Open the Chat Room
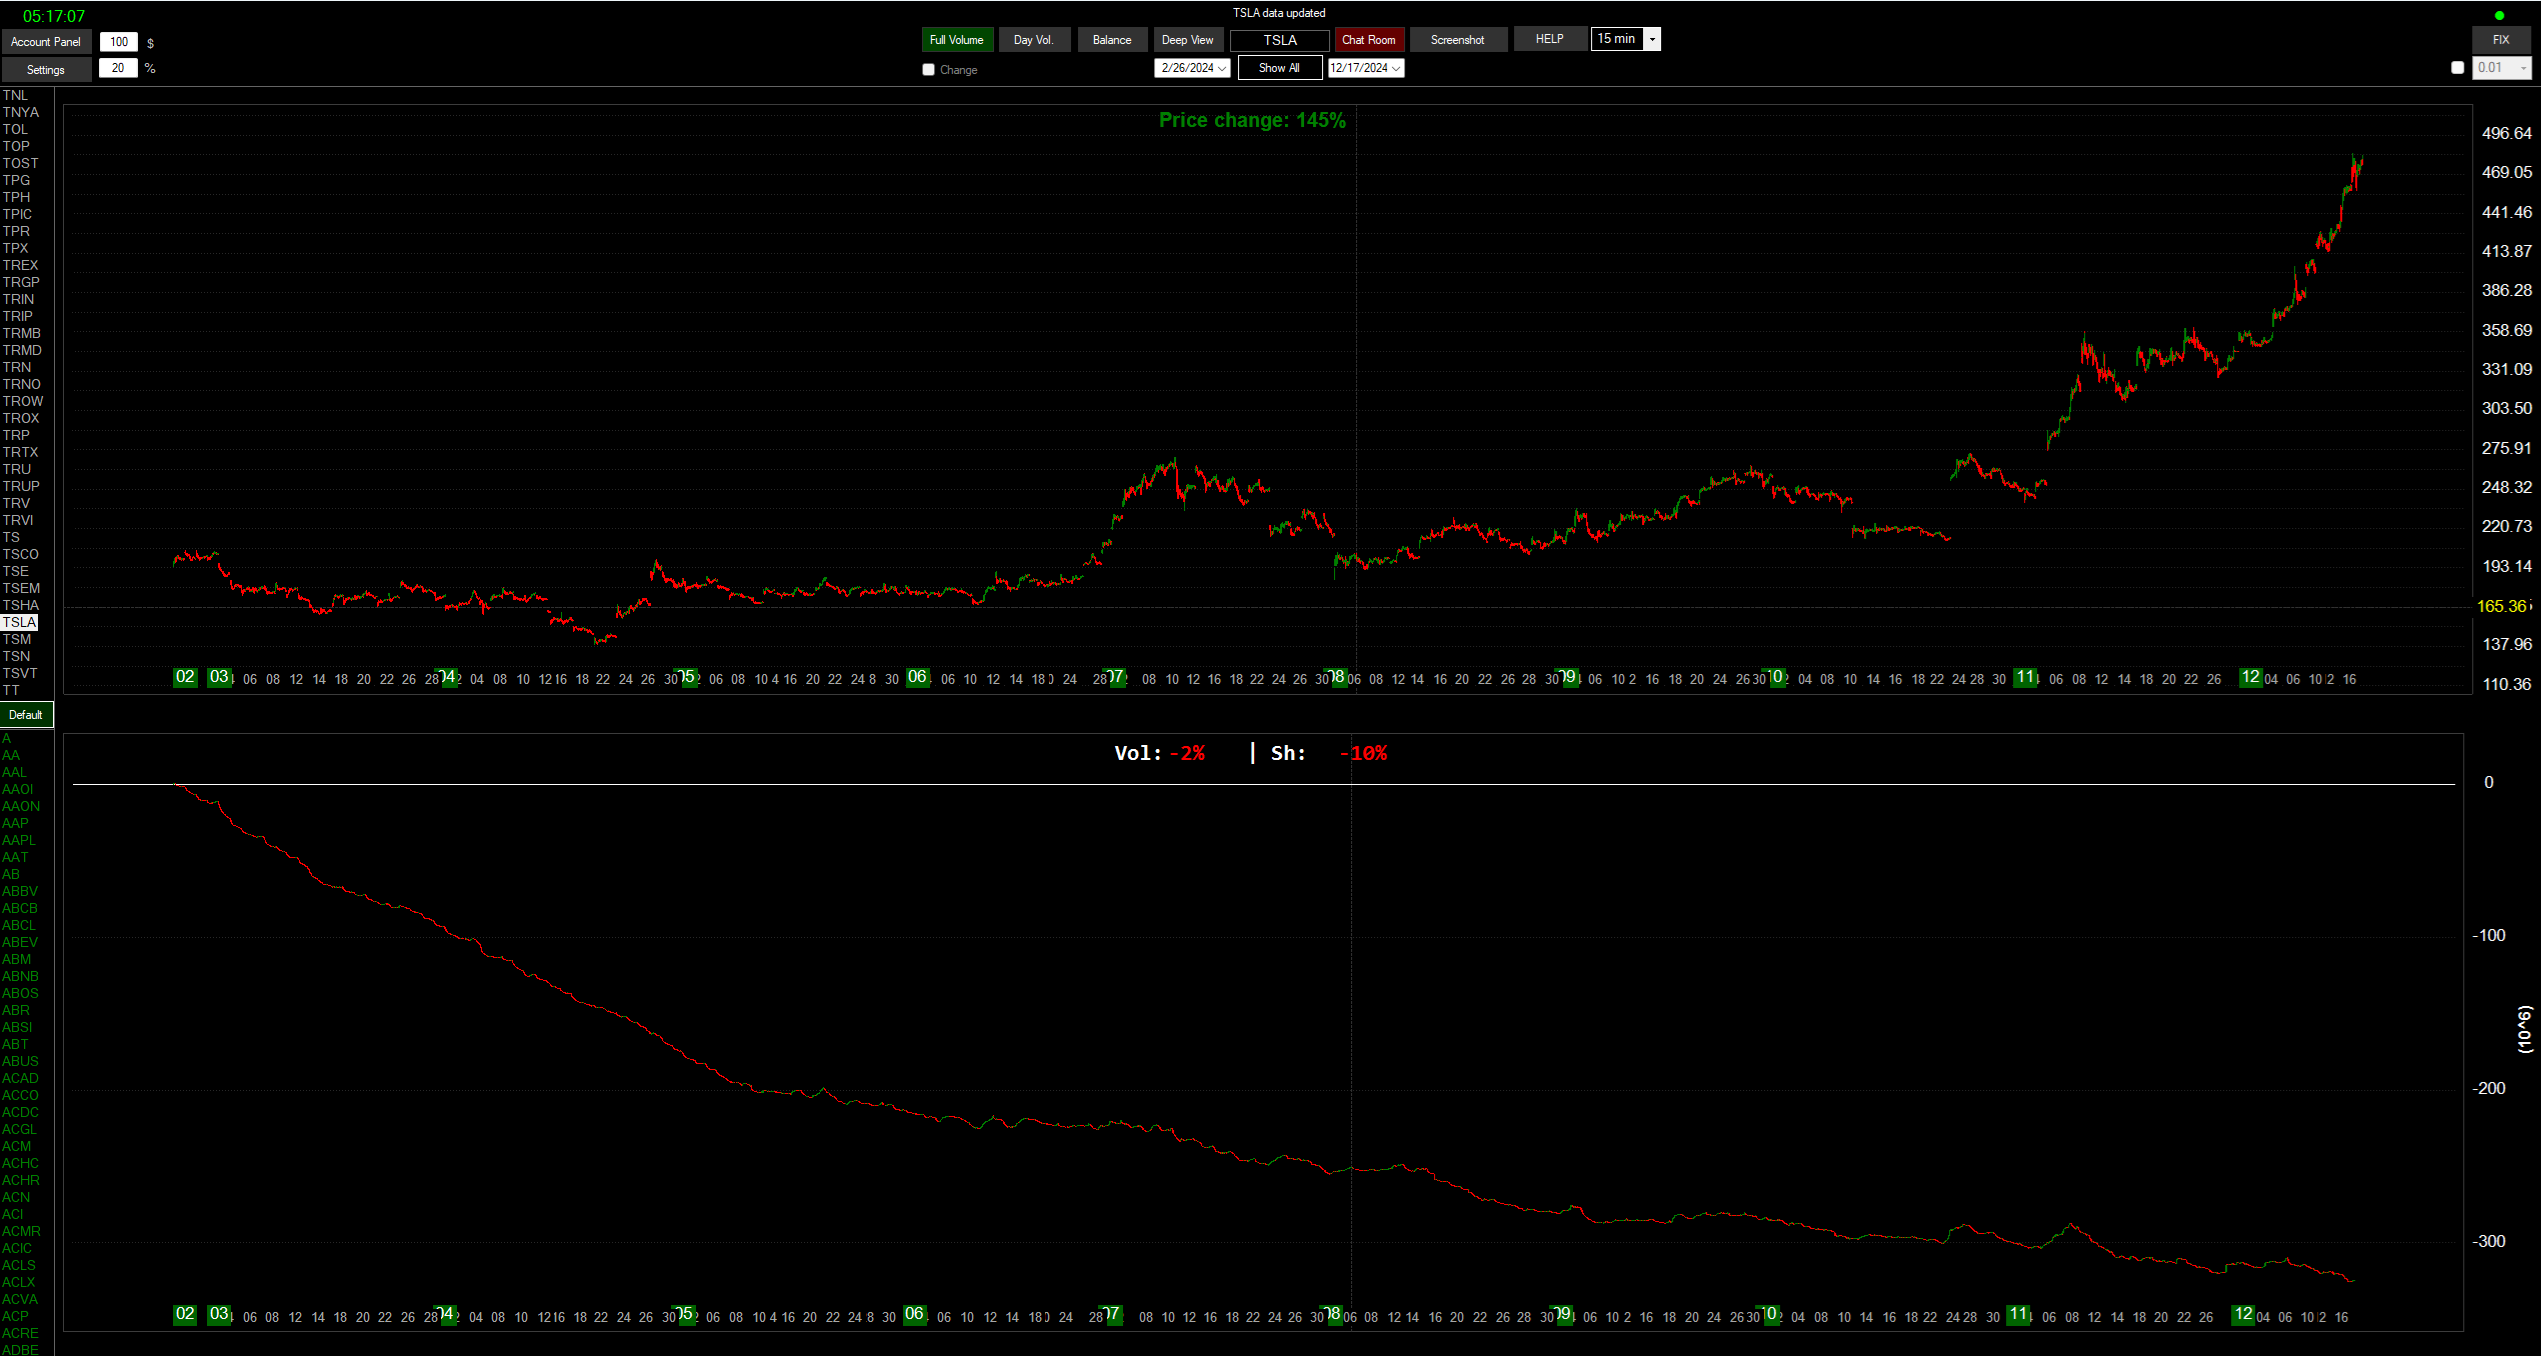2541x1357 pixels. [1369, 40]
